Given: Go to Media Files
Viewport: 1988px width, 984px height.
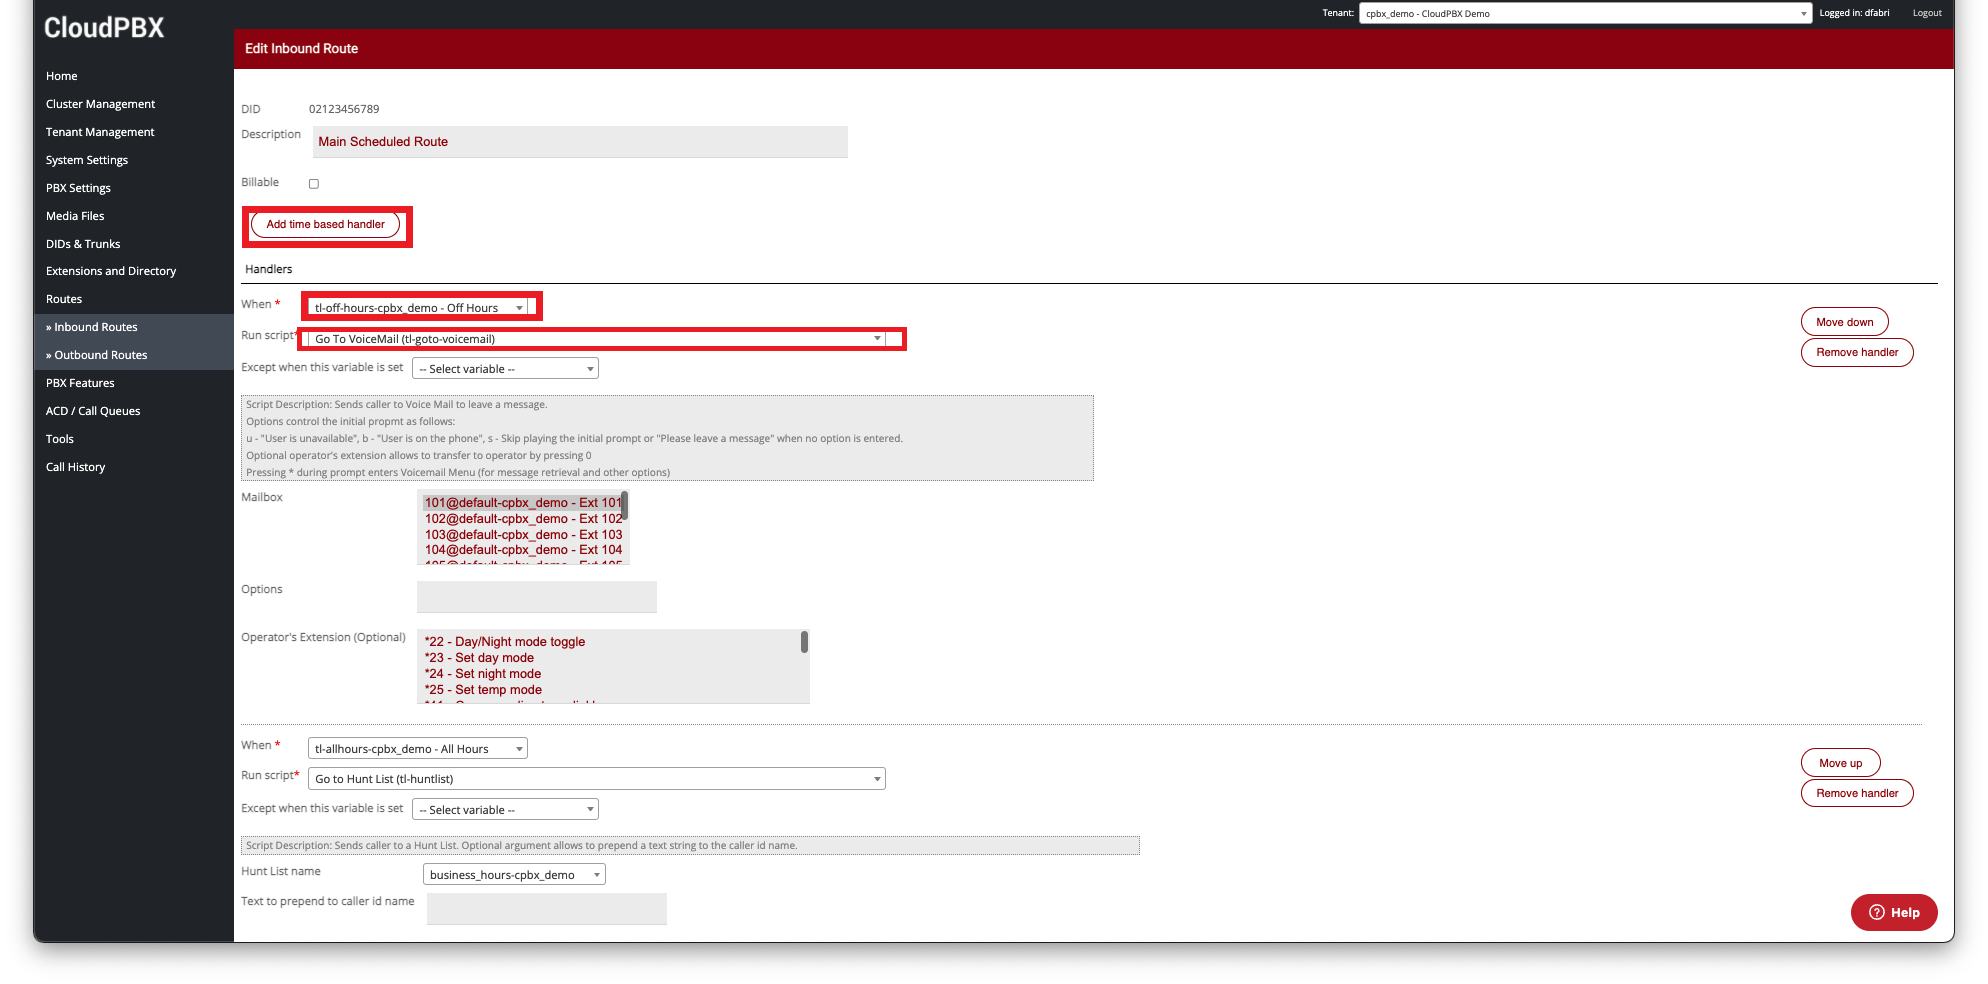Looking at the screenshot, I should tap(75, 216).
